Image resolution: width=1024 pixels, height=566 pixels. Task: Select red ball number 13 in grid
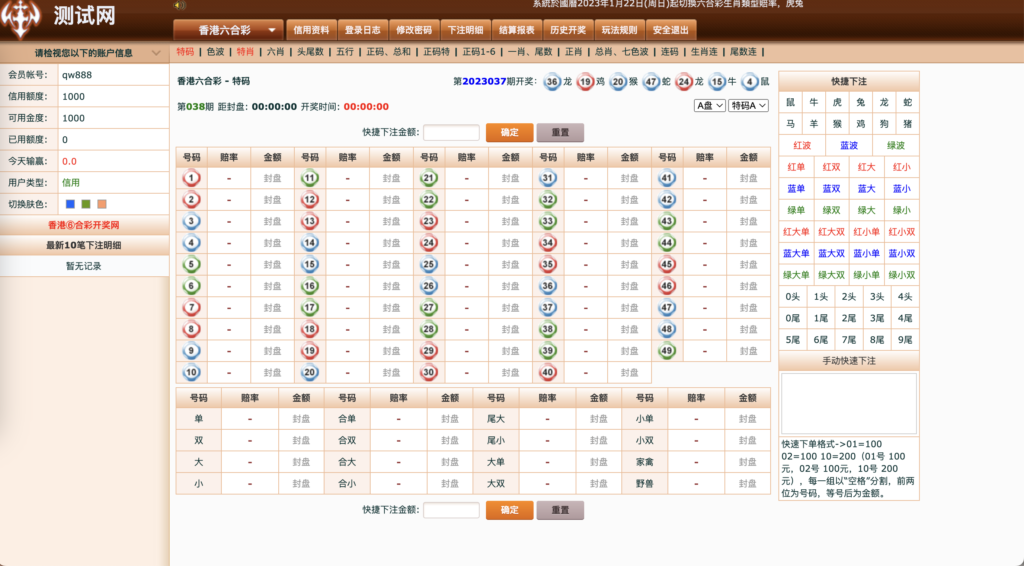(310, 221)
